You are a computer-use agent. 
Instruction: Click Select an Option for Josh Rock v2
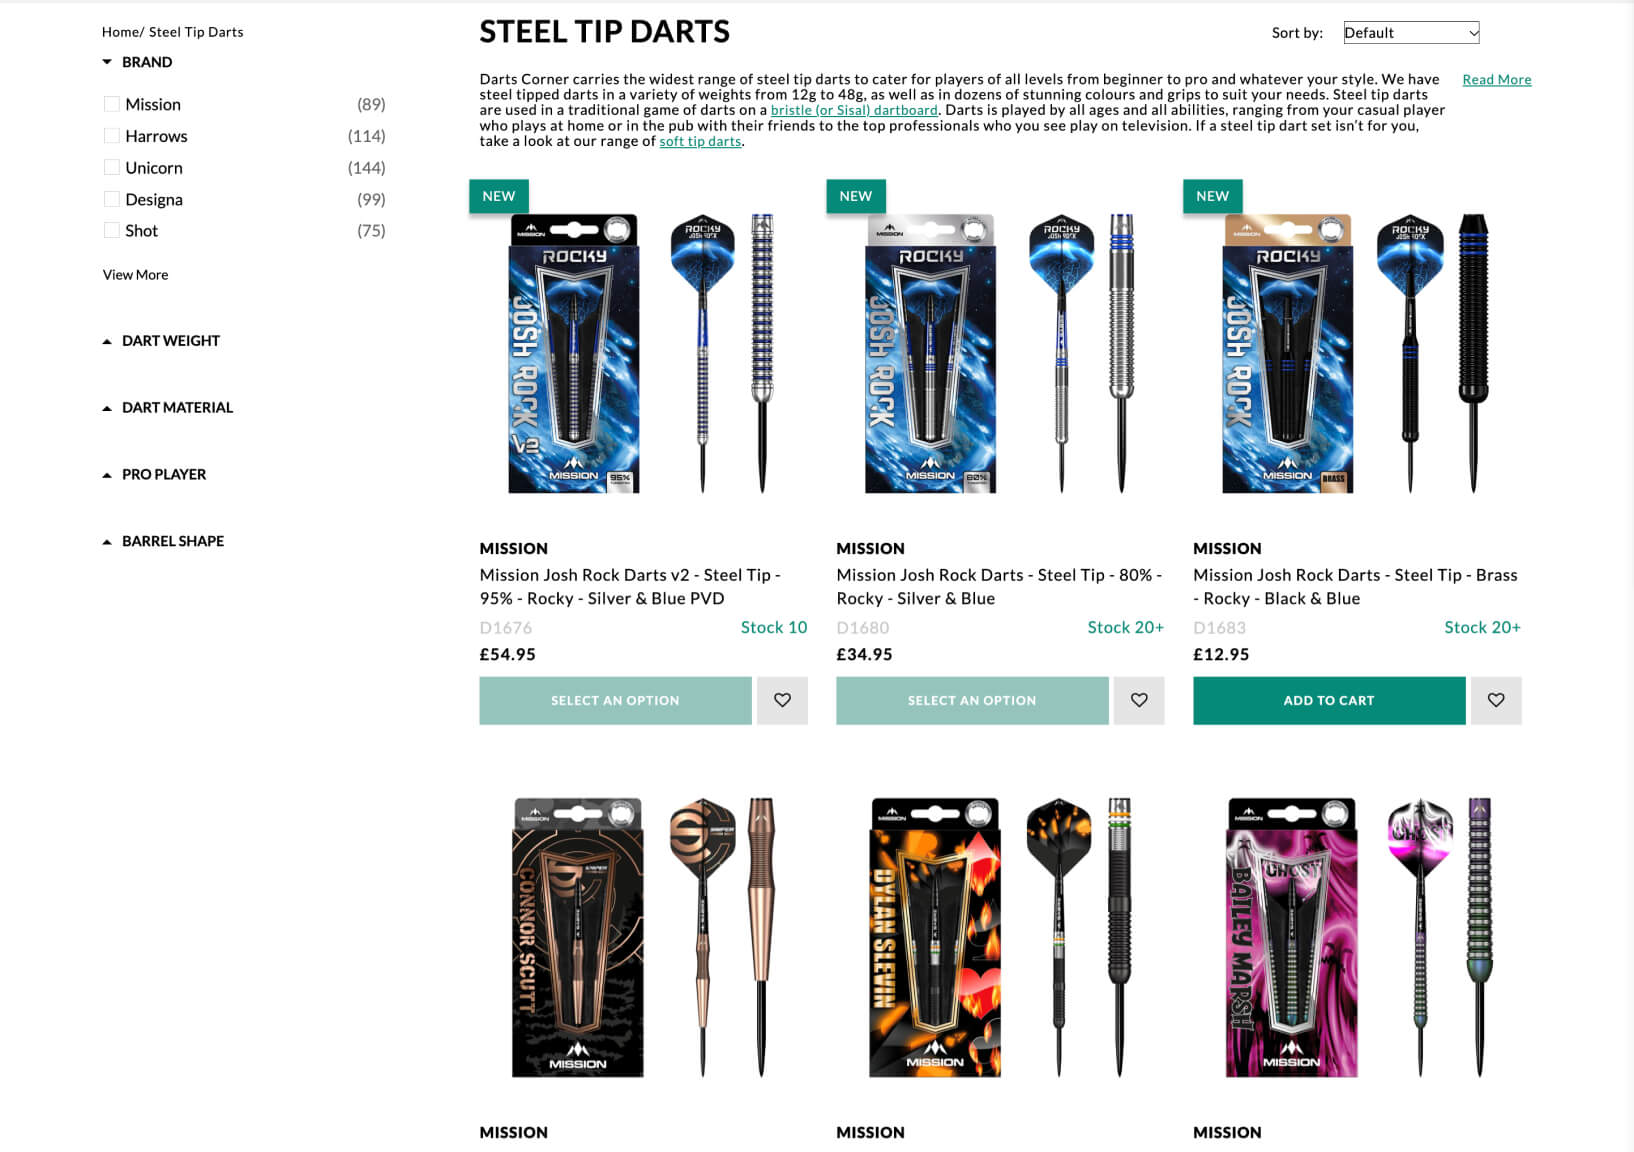click(x=615, y=700)
